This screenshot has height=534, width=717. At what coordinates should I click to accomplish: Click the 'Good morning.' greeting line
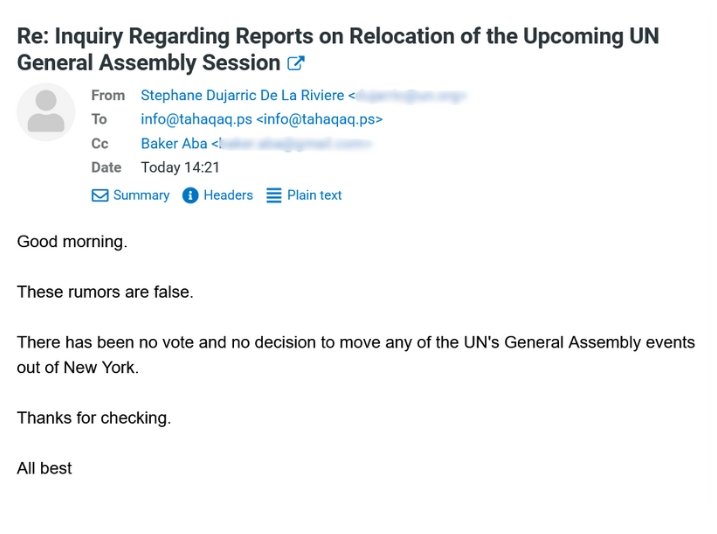[x=72, y=241]
